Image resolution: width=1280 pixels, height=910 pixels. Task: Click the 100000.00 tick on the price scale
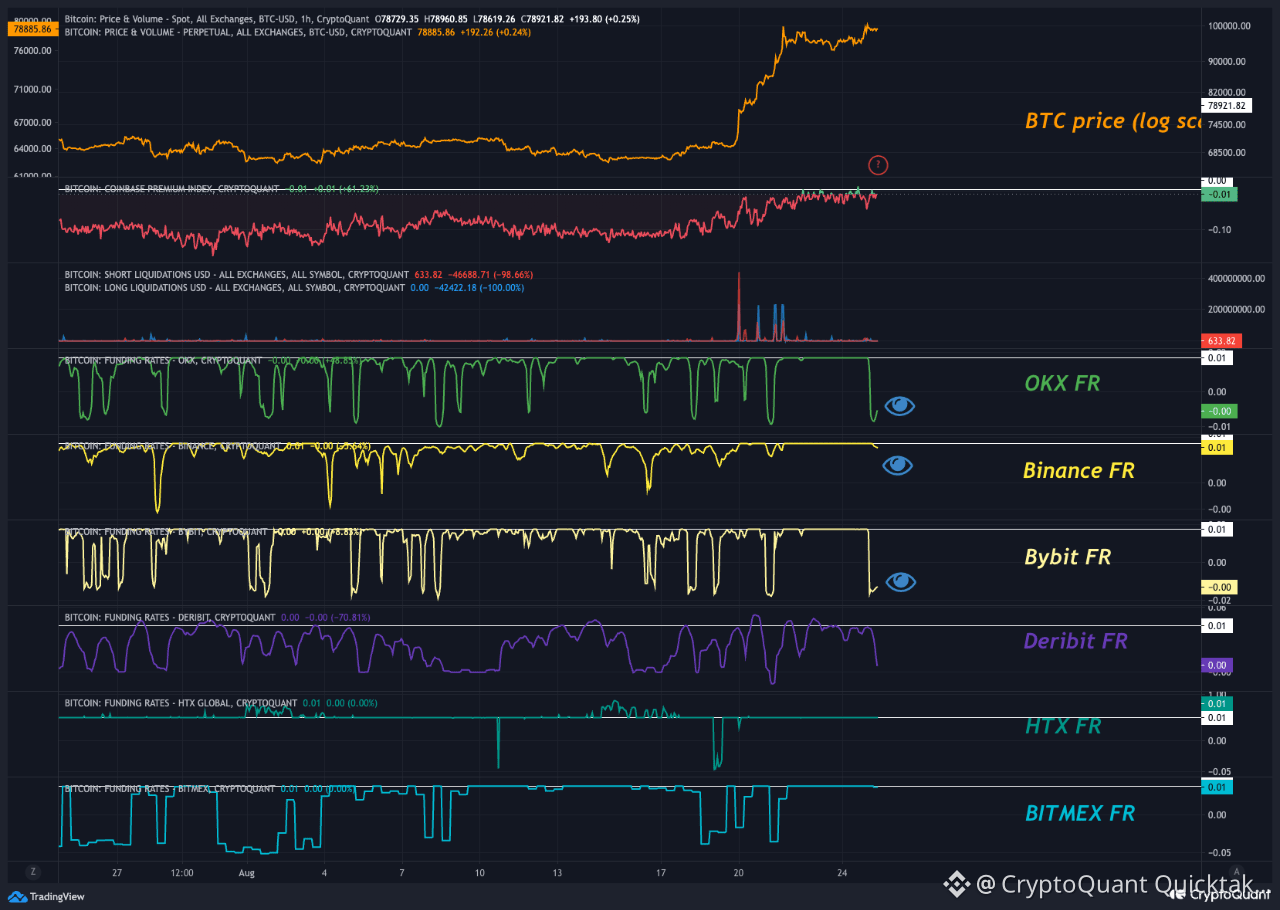tap(1228, 27)
